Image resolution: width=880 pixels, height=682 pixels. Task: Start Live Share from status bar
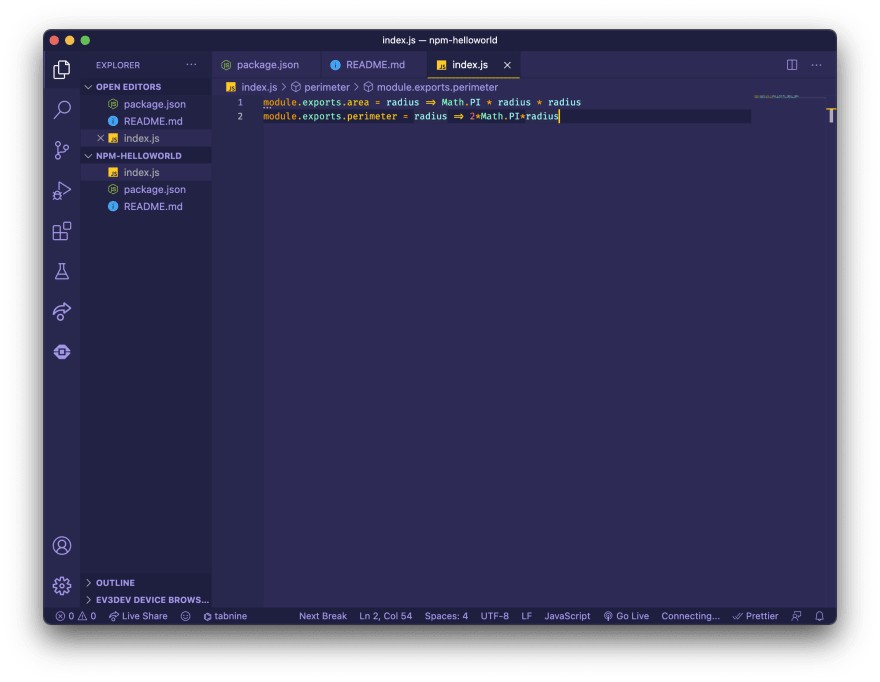coord(138,616)
